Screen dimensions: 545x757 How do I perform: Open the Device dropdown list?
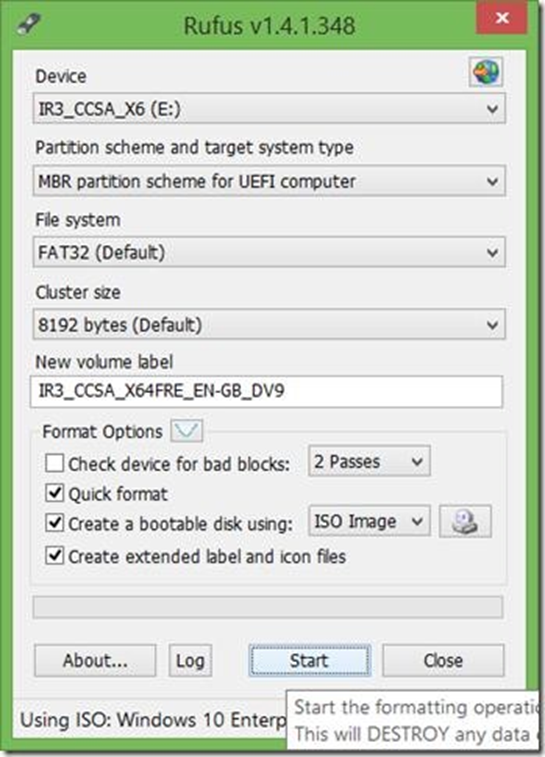click(269, 109)
